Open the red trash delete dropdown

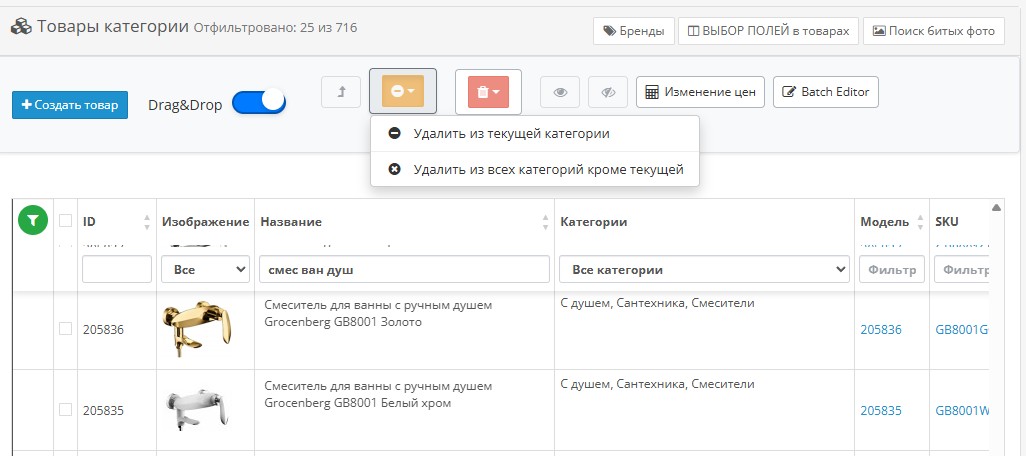[x=488, y=92]
